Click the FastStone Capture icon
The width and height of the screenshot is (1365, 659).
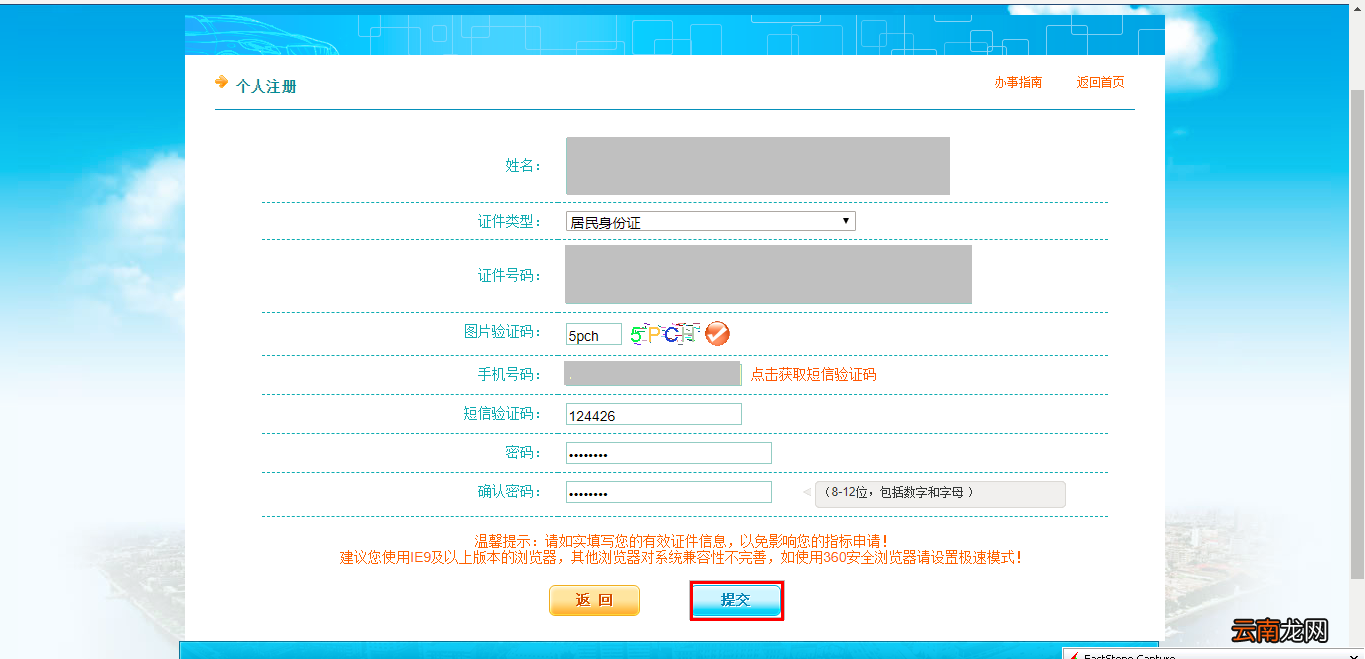(x=1076, y=655)
